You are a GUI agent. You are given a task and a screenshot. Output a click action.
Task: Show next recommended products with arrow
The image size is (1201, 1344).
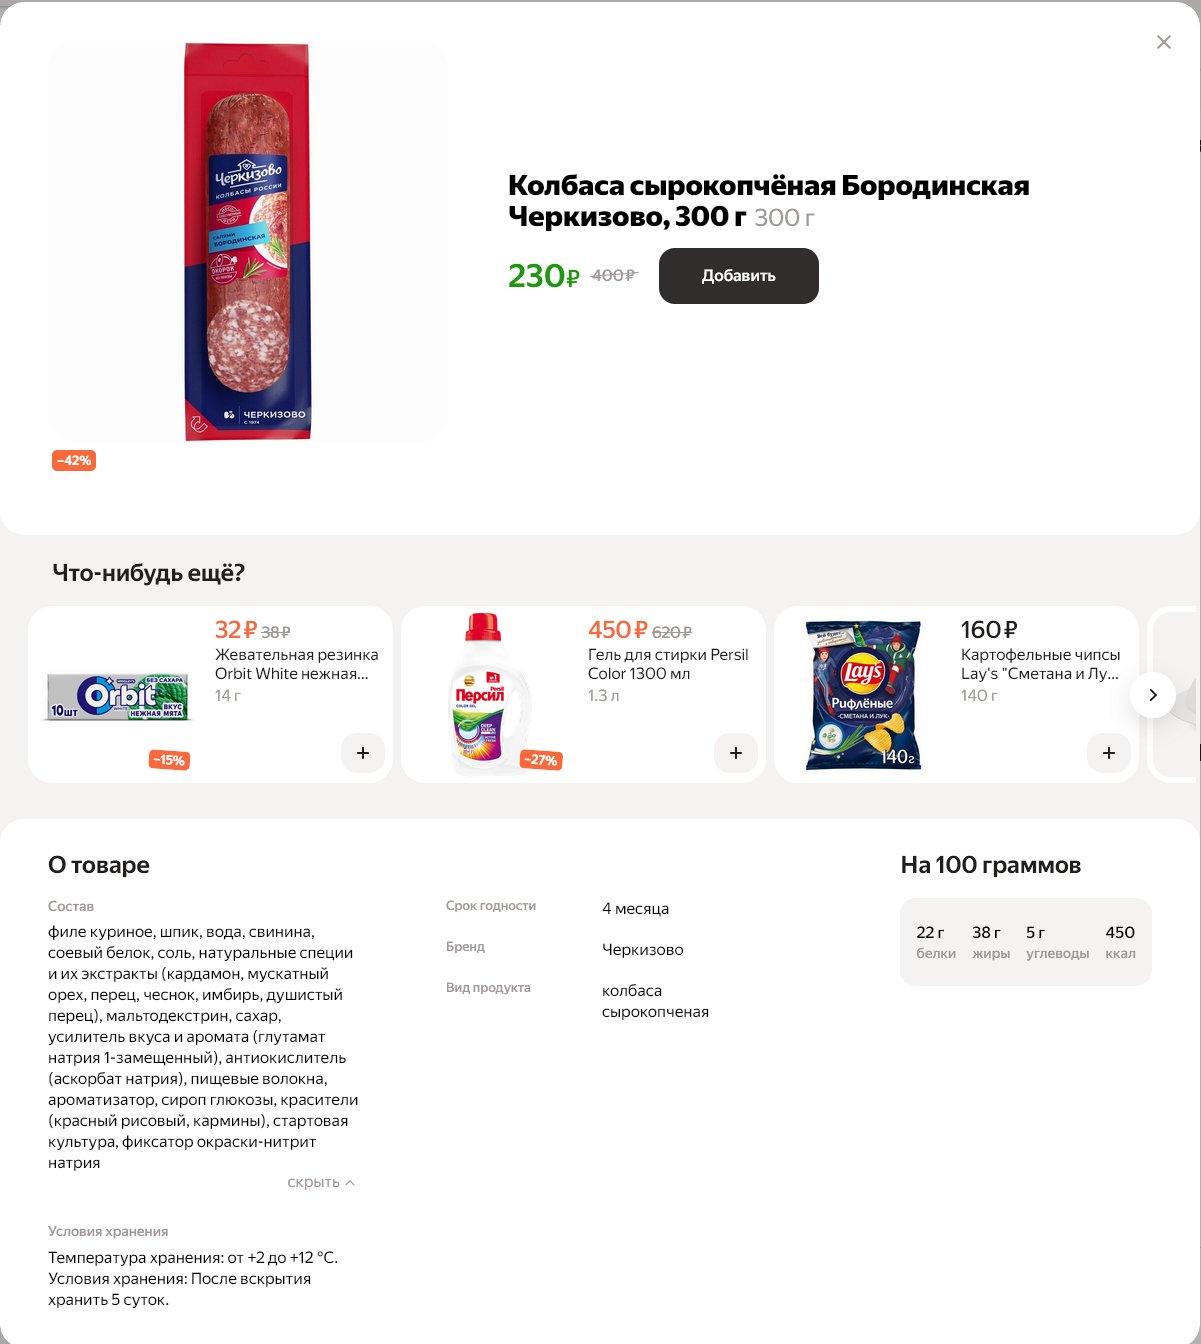[1153, 695]
